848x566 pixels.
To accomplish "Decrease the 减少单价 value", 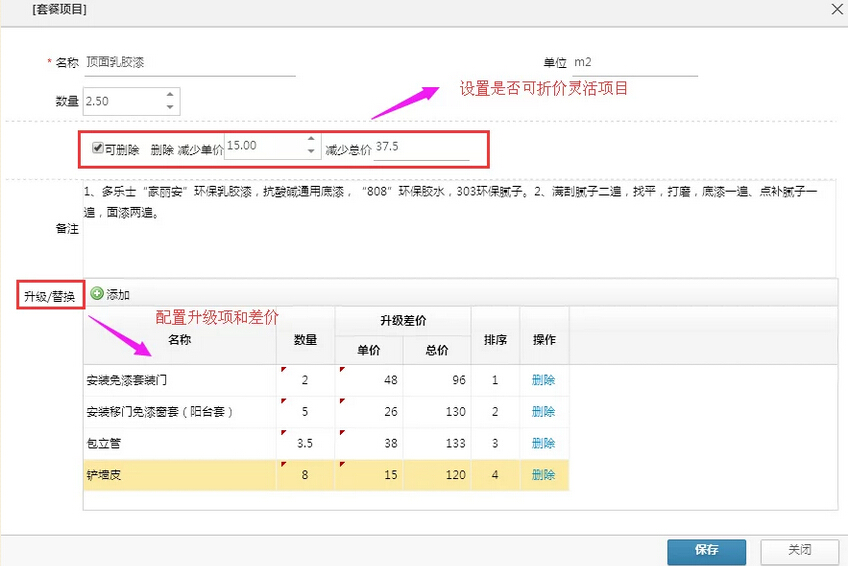I will click(311, 152).
